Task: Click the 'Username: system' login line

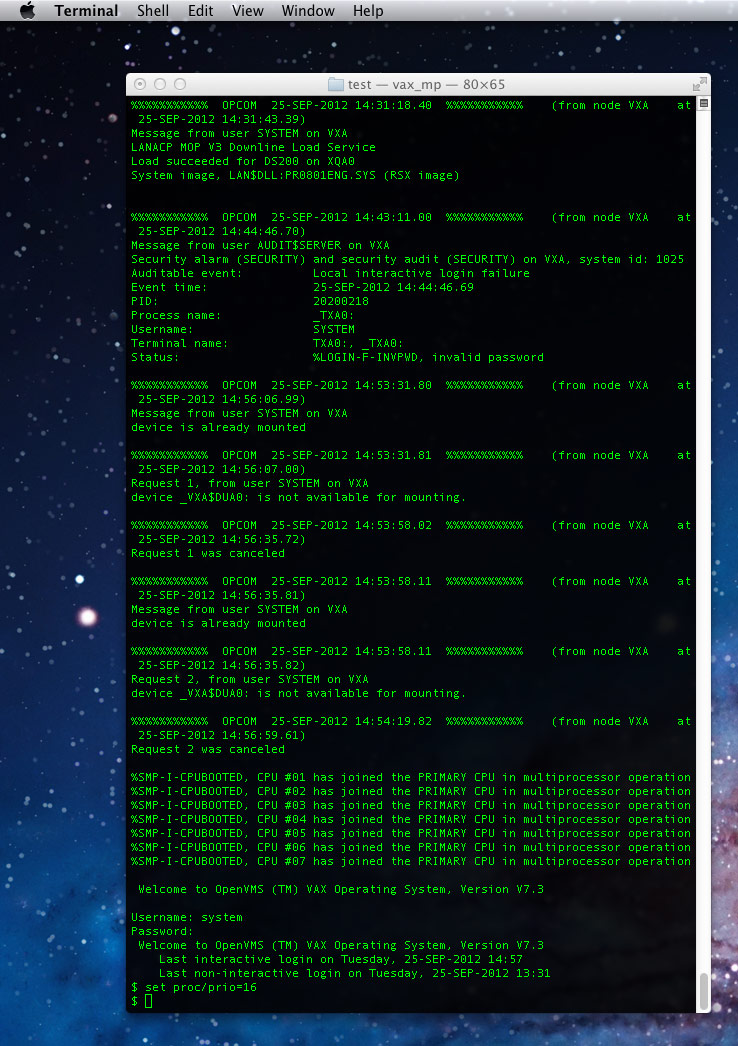Action: click(x=187, y=917)
